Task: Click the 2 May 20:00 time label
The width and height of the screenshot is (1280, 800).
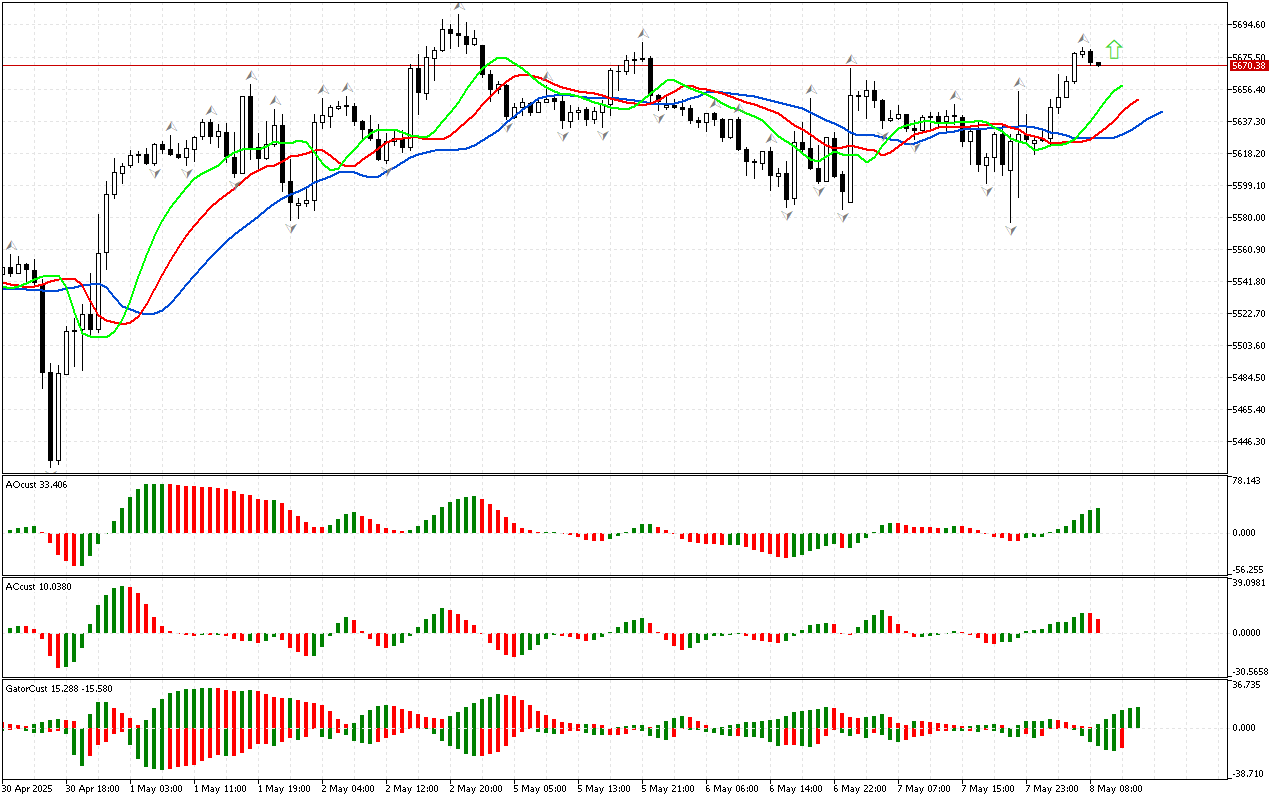Action: (x=475, y=788)
